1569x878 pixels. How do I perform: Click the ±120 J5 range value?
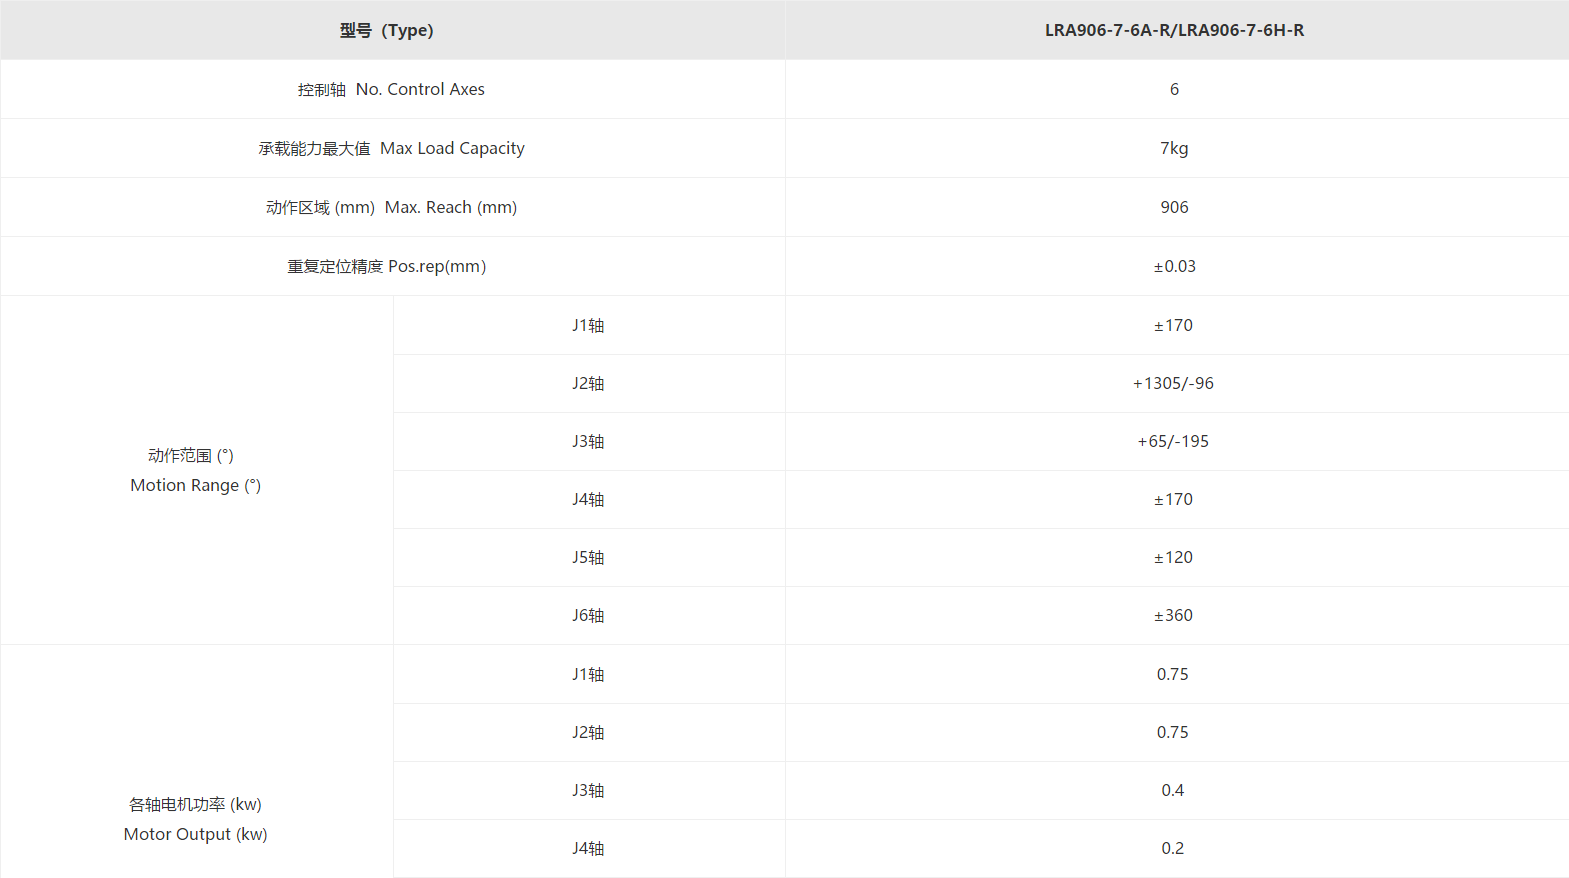(1173, 557)
